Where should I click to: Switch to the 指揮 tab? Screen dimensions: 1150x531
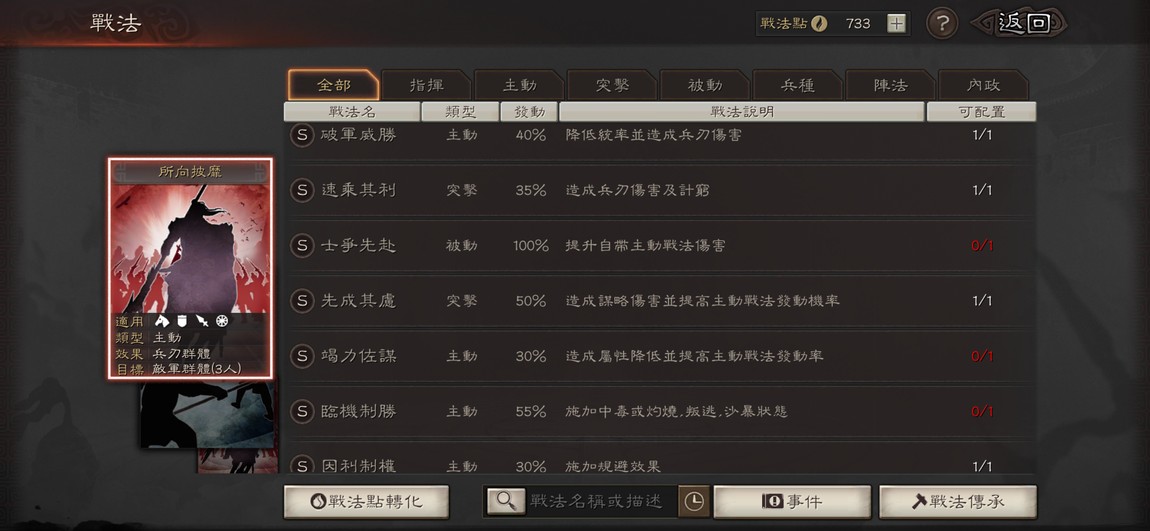click(426, 85)
